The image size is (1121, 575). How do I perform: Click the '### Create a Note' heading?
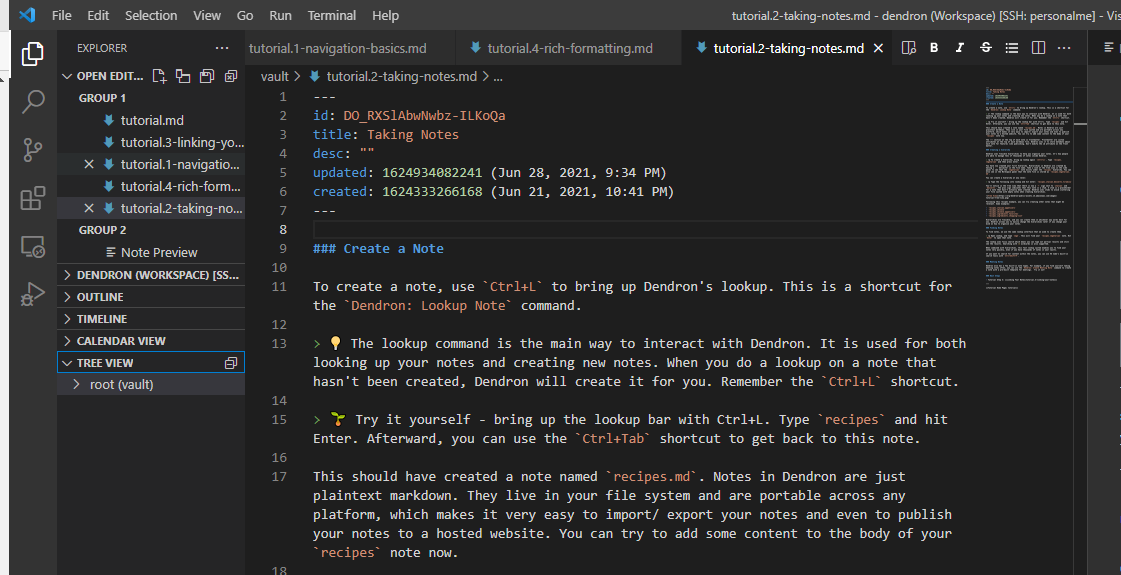click(378, 249)
